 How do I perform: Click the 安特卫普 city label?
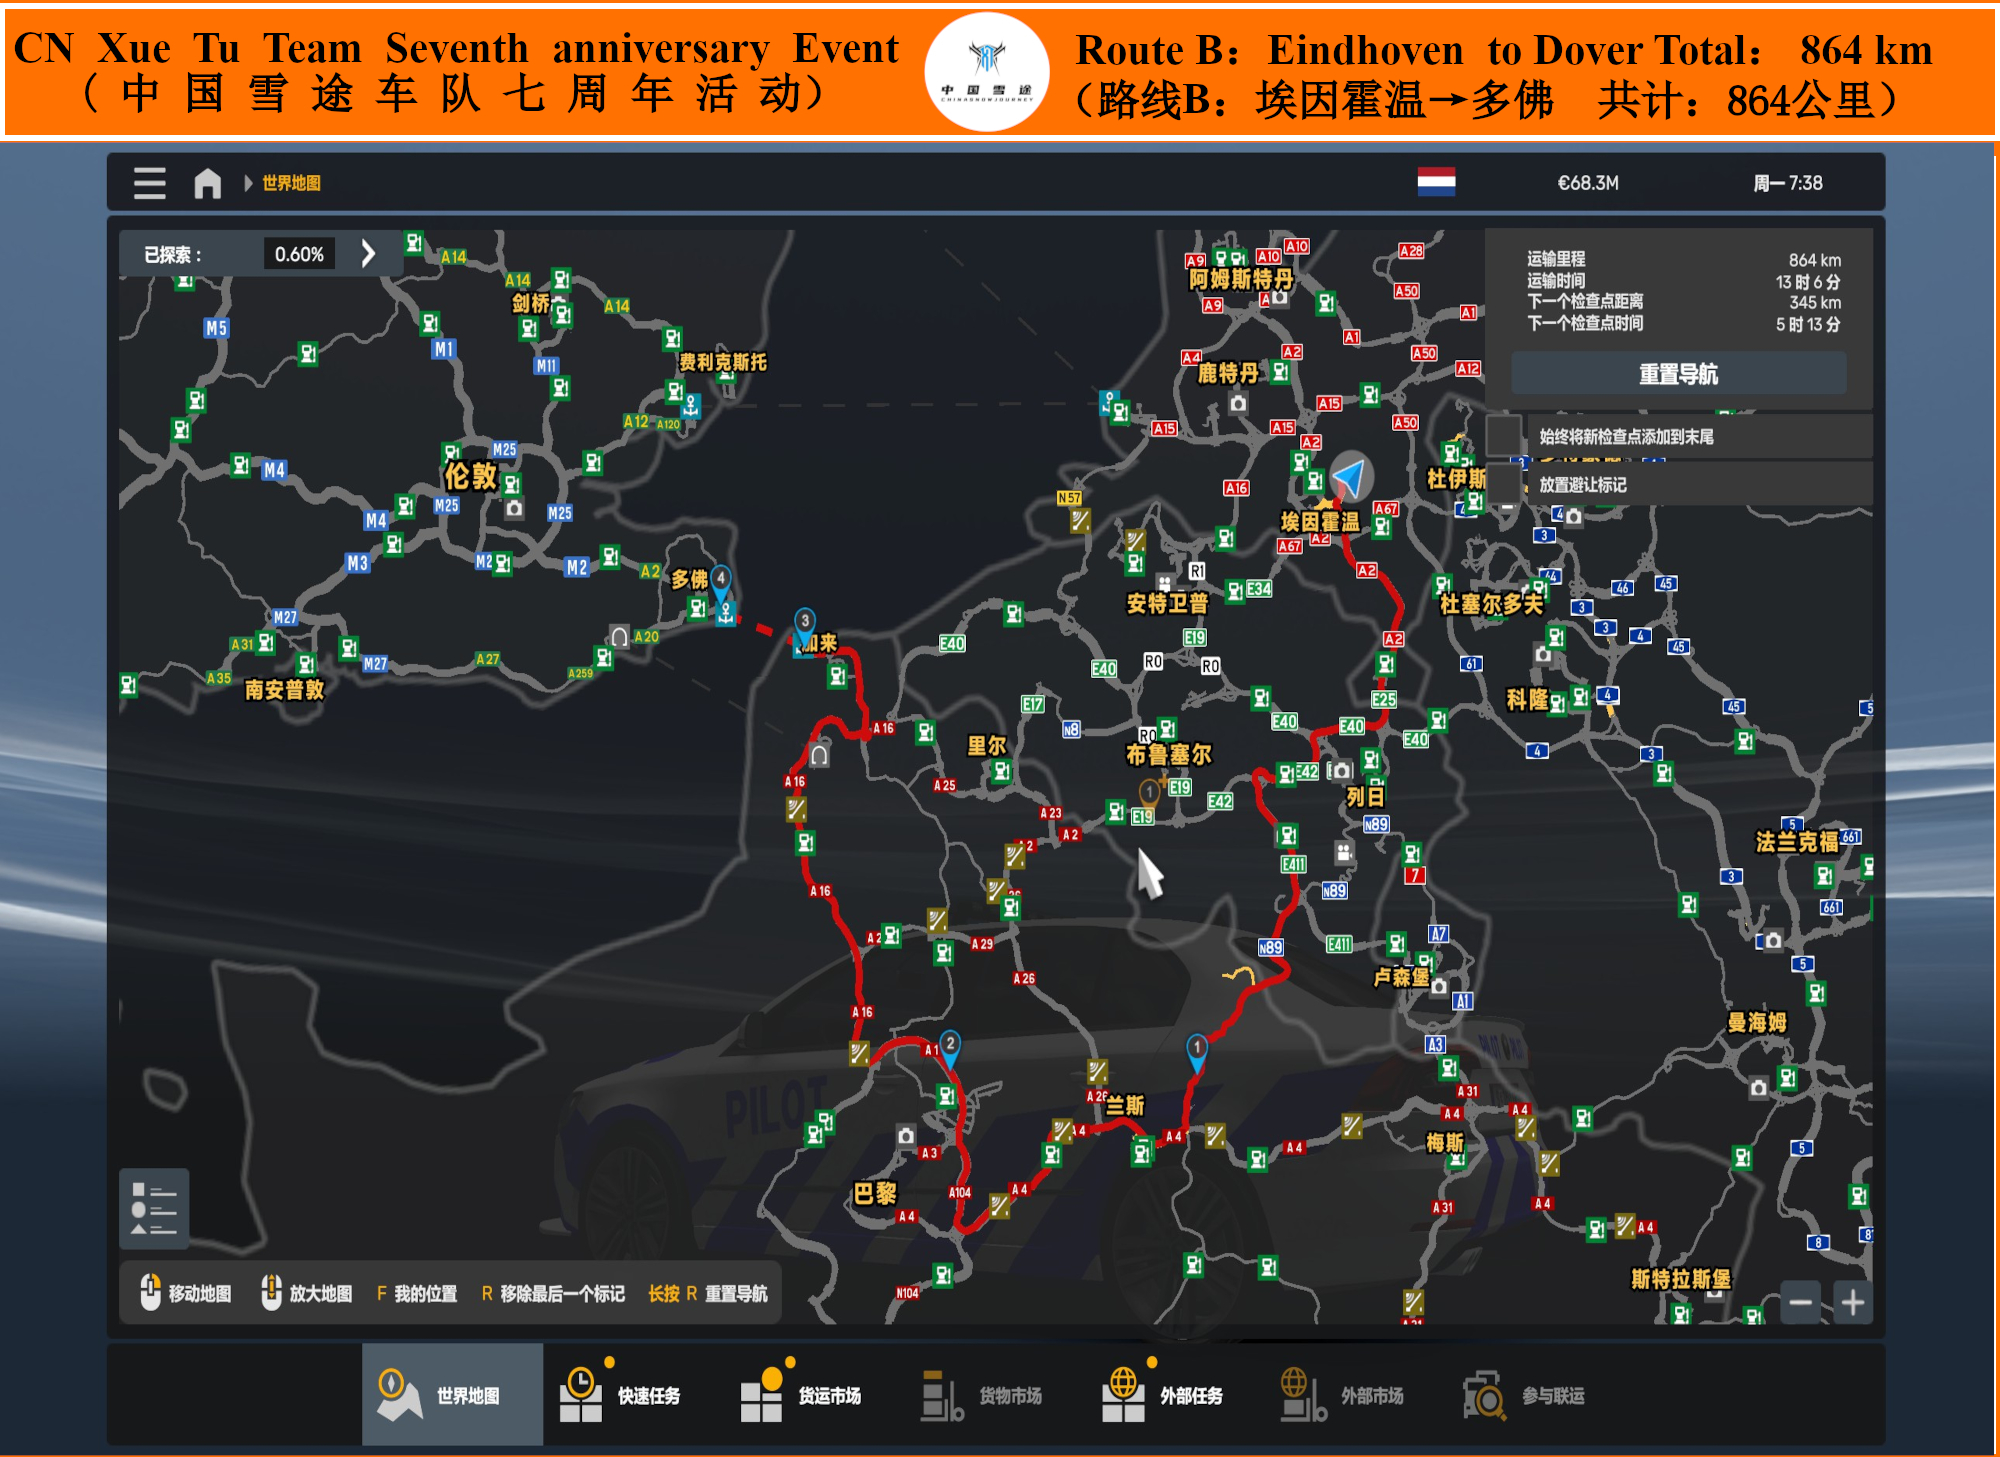click(x=1167, y=603)
